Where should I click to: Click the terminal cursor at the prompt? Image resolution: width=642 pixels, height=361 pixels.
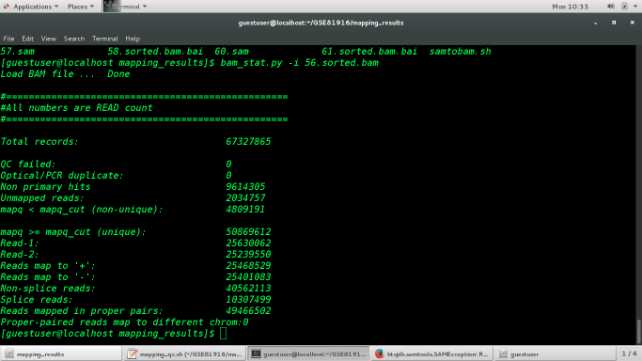[x=223, y=334]
